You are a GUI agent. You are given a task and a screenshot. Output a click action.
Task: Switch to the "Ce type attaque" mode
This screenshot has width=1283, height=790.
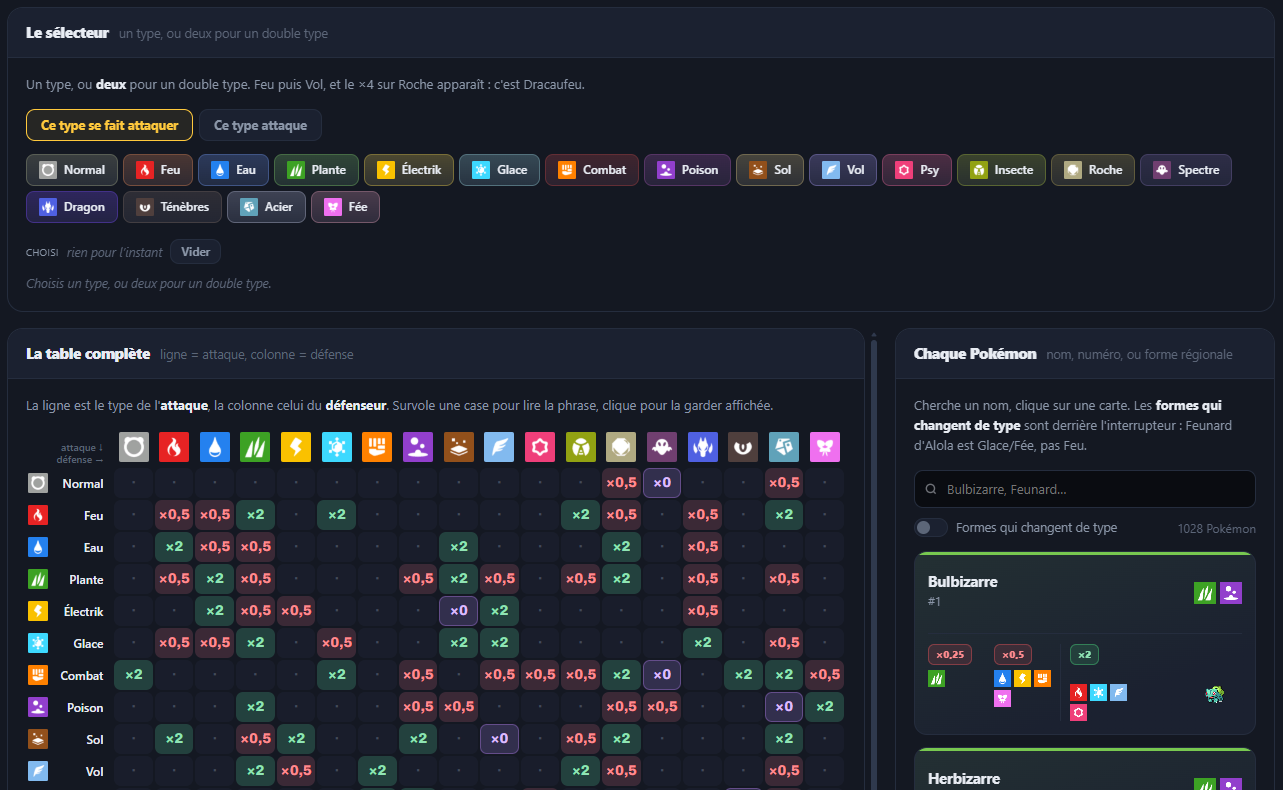(x=261, y=125)
